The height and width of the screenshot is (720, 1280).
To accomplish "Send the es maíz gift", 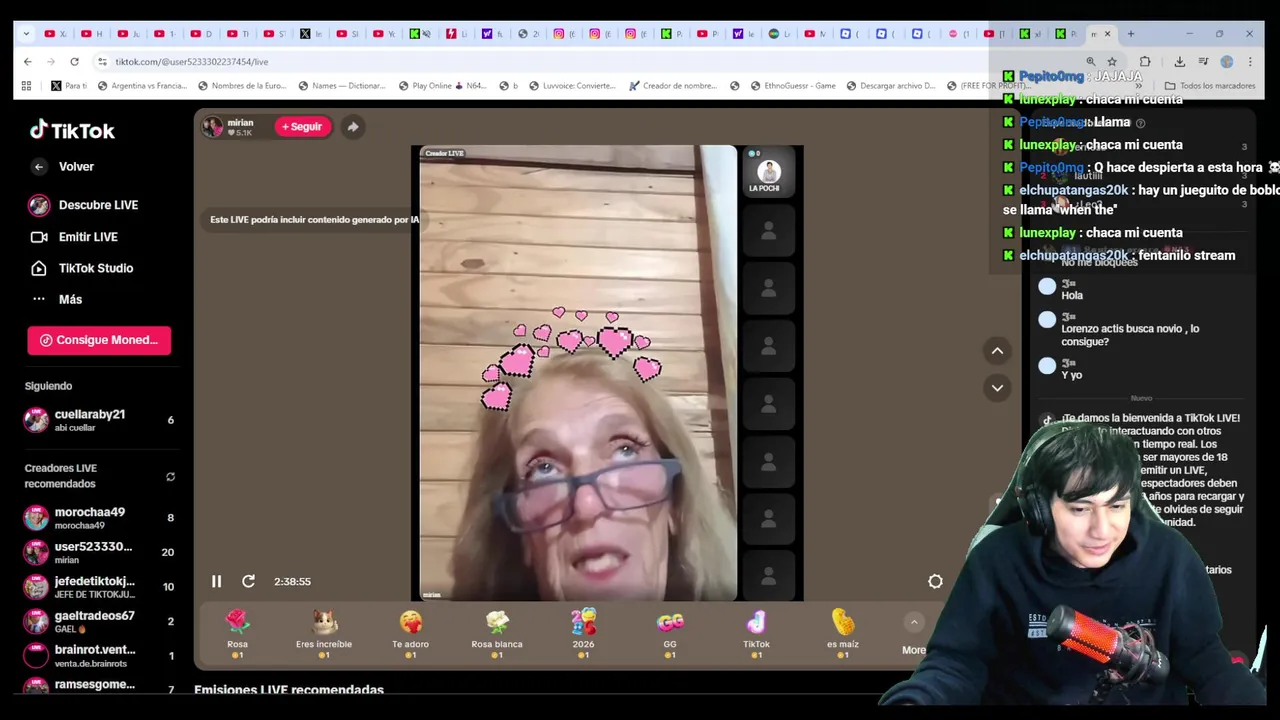I will coord(843,634).
